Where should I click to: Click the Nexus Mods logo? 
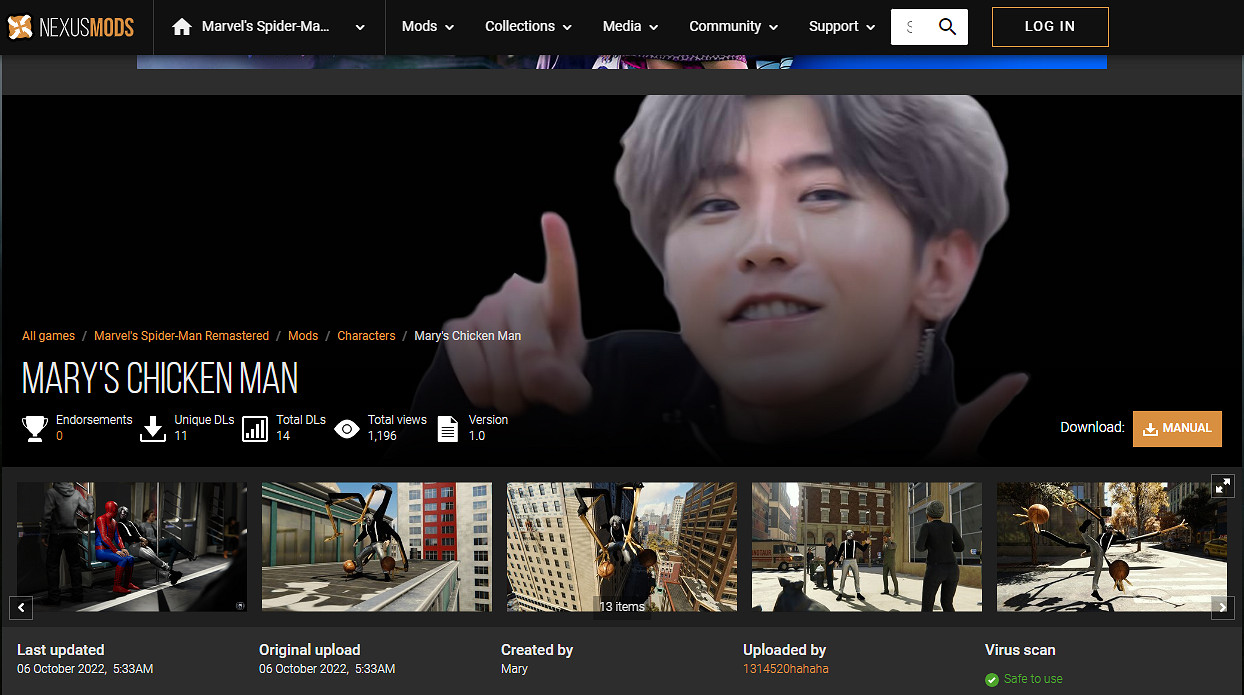71,27
